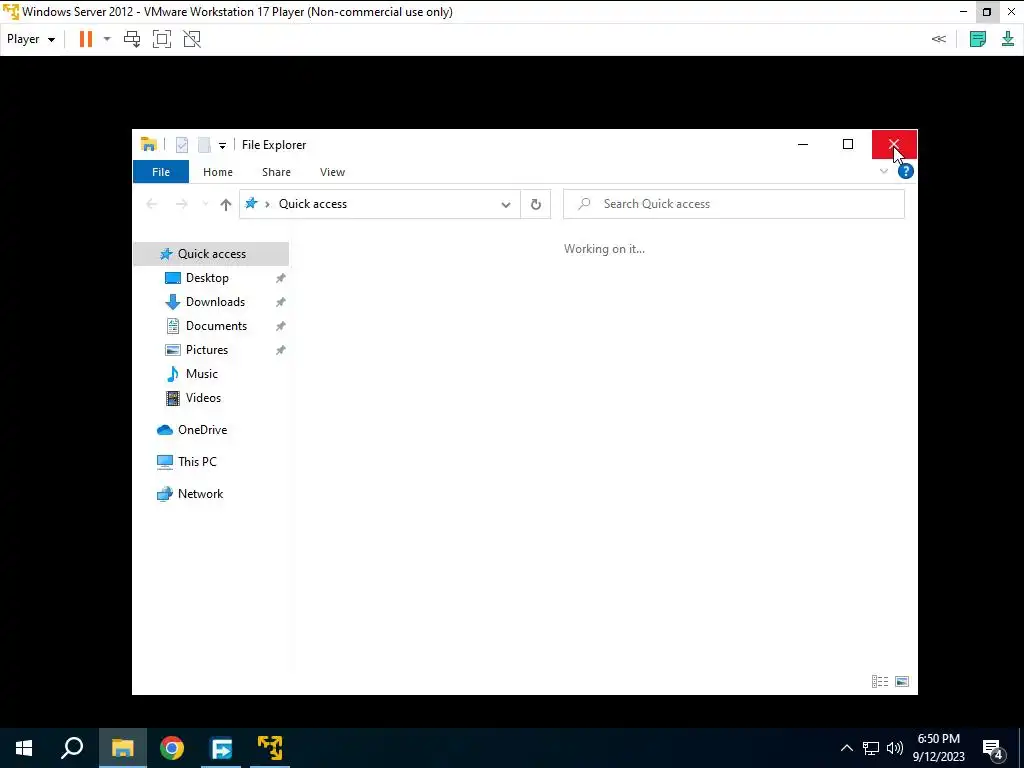Open Action Center notifications icon

click(993, 748)
